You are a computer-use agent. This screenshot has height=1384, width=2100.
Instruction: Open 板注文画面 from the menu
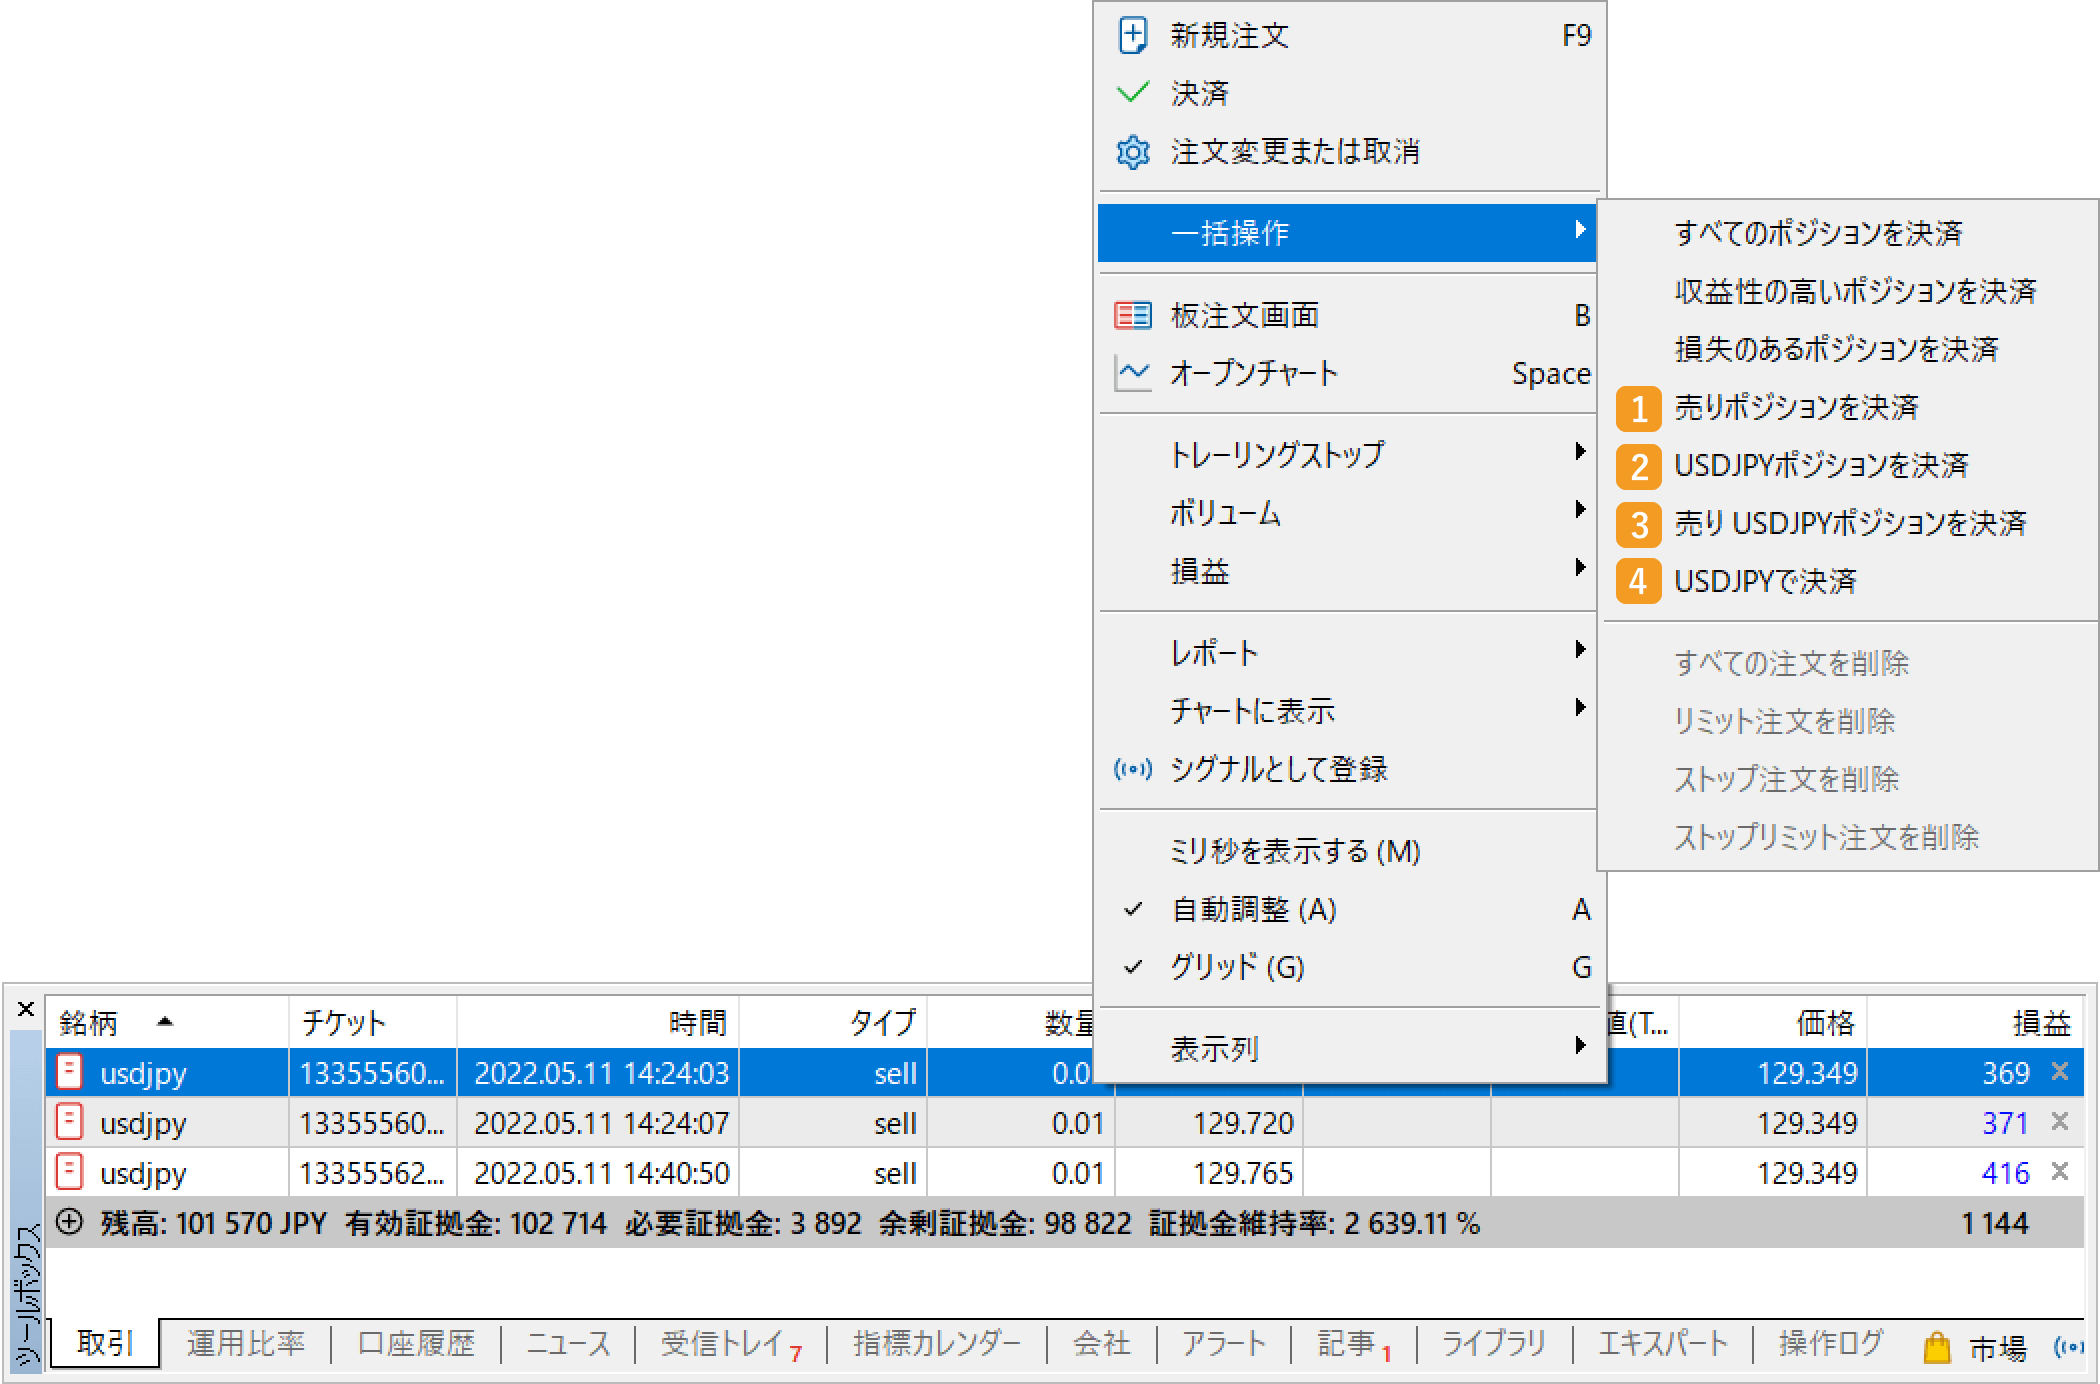[x=1349, y=316]
